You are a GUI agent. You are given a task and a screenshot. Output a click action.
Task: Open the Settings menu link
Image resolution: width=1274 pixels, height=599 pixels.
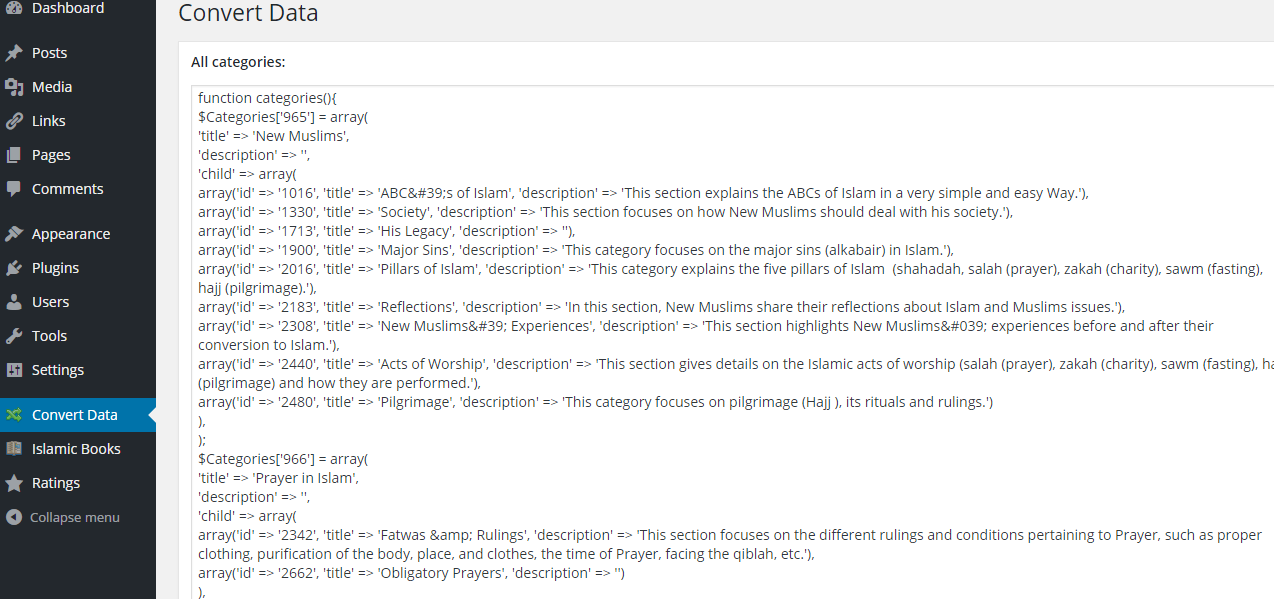[78, 370]
